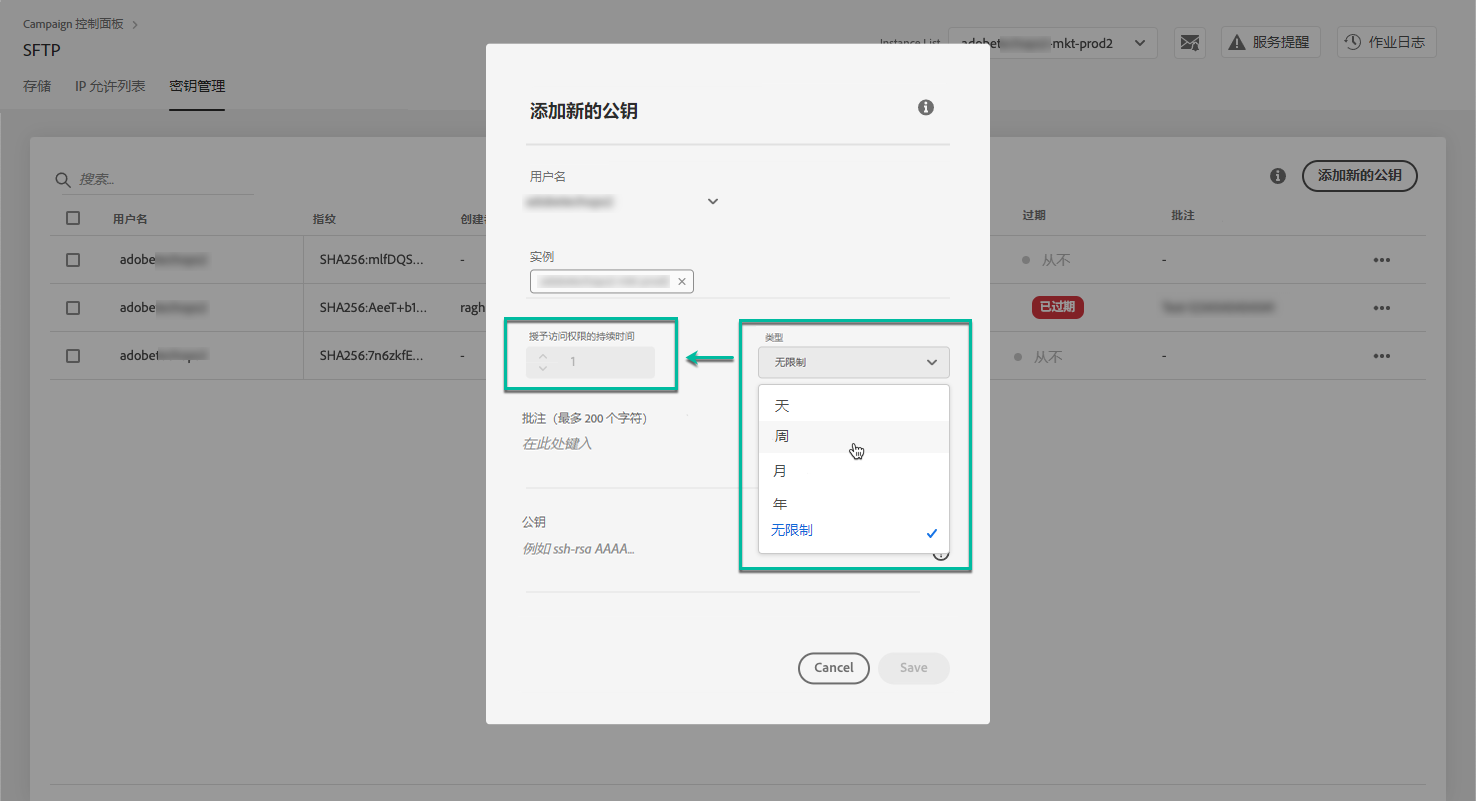The image size is (1476, 801).
Task: Click the 指纹 column header
Action: [324, 218]
